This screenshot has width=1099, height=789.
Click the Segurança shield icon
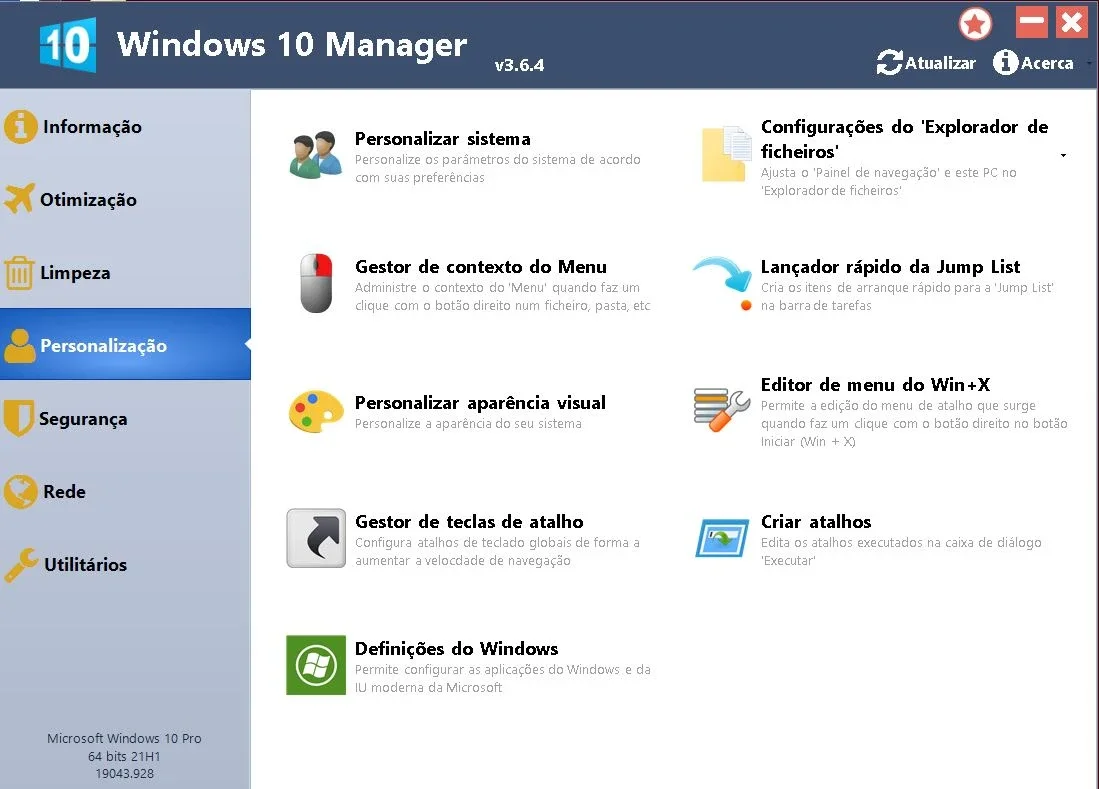[18, 418]
